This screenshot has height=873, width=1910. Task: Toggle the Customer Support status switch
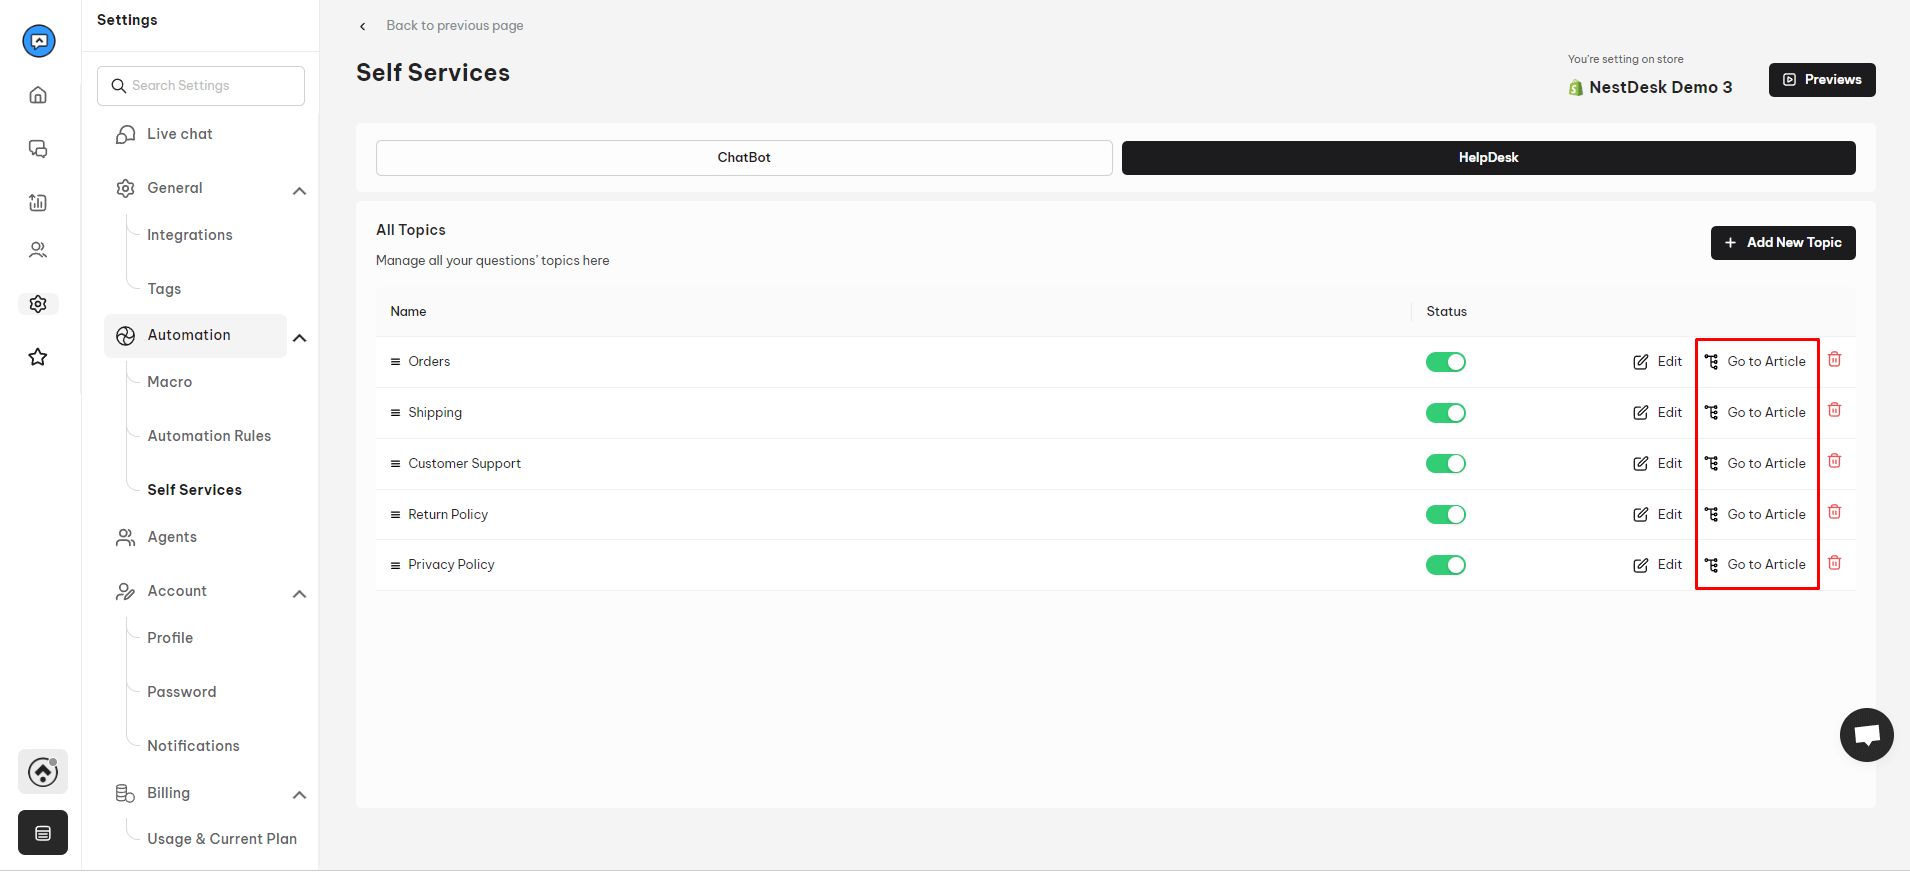pos(1446,464)
